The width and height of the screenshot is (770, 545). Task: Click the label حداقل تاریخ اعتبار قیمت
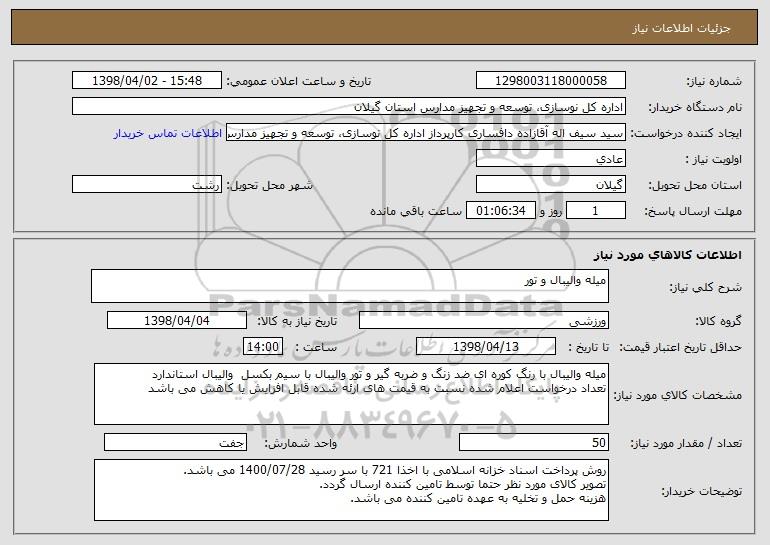coord(680,348)
